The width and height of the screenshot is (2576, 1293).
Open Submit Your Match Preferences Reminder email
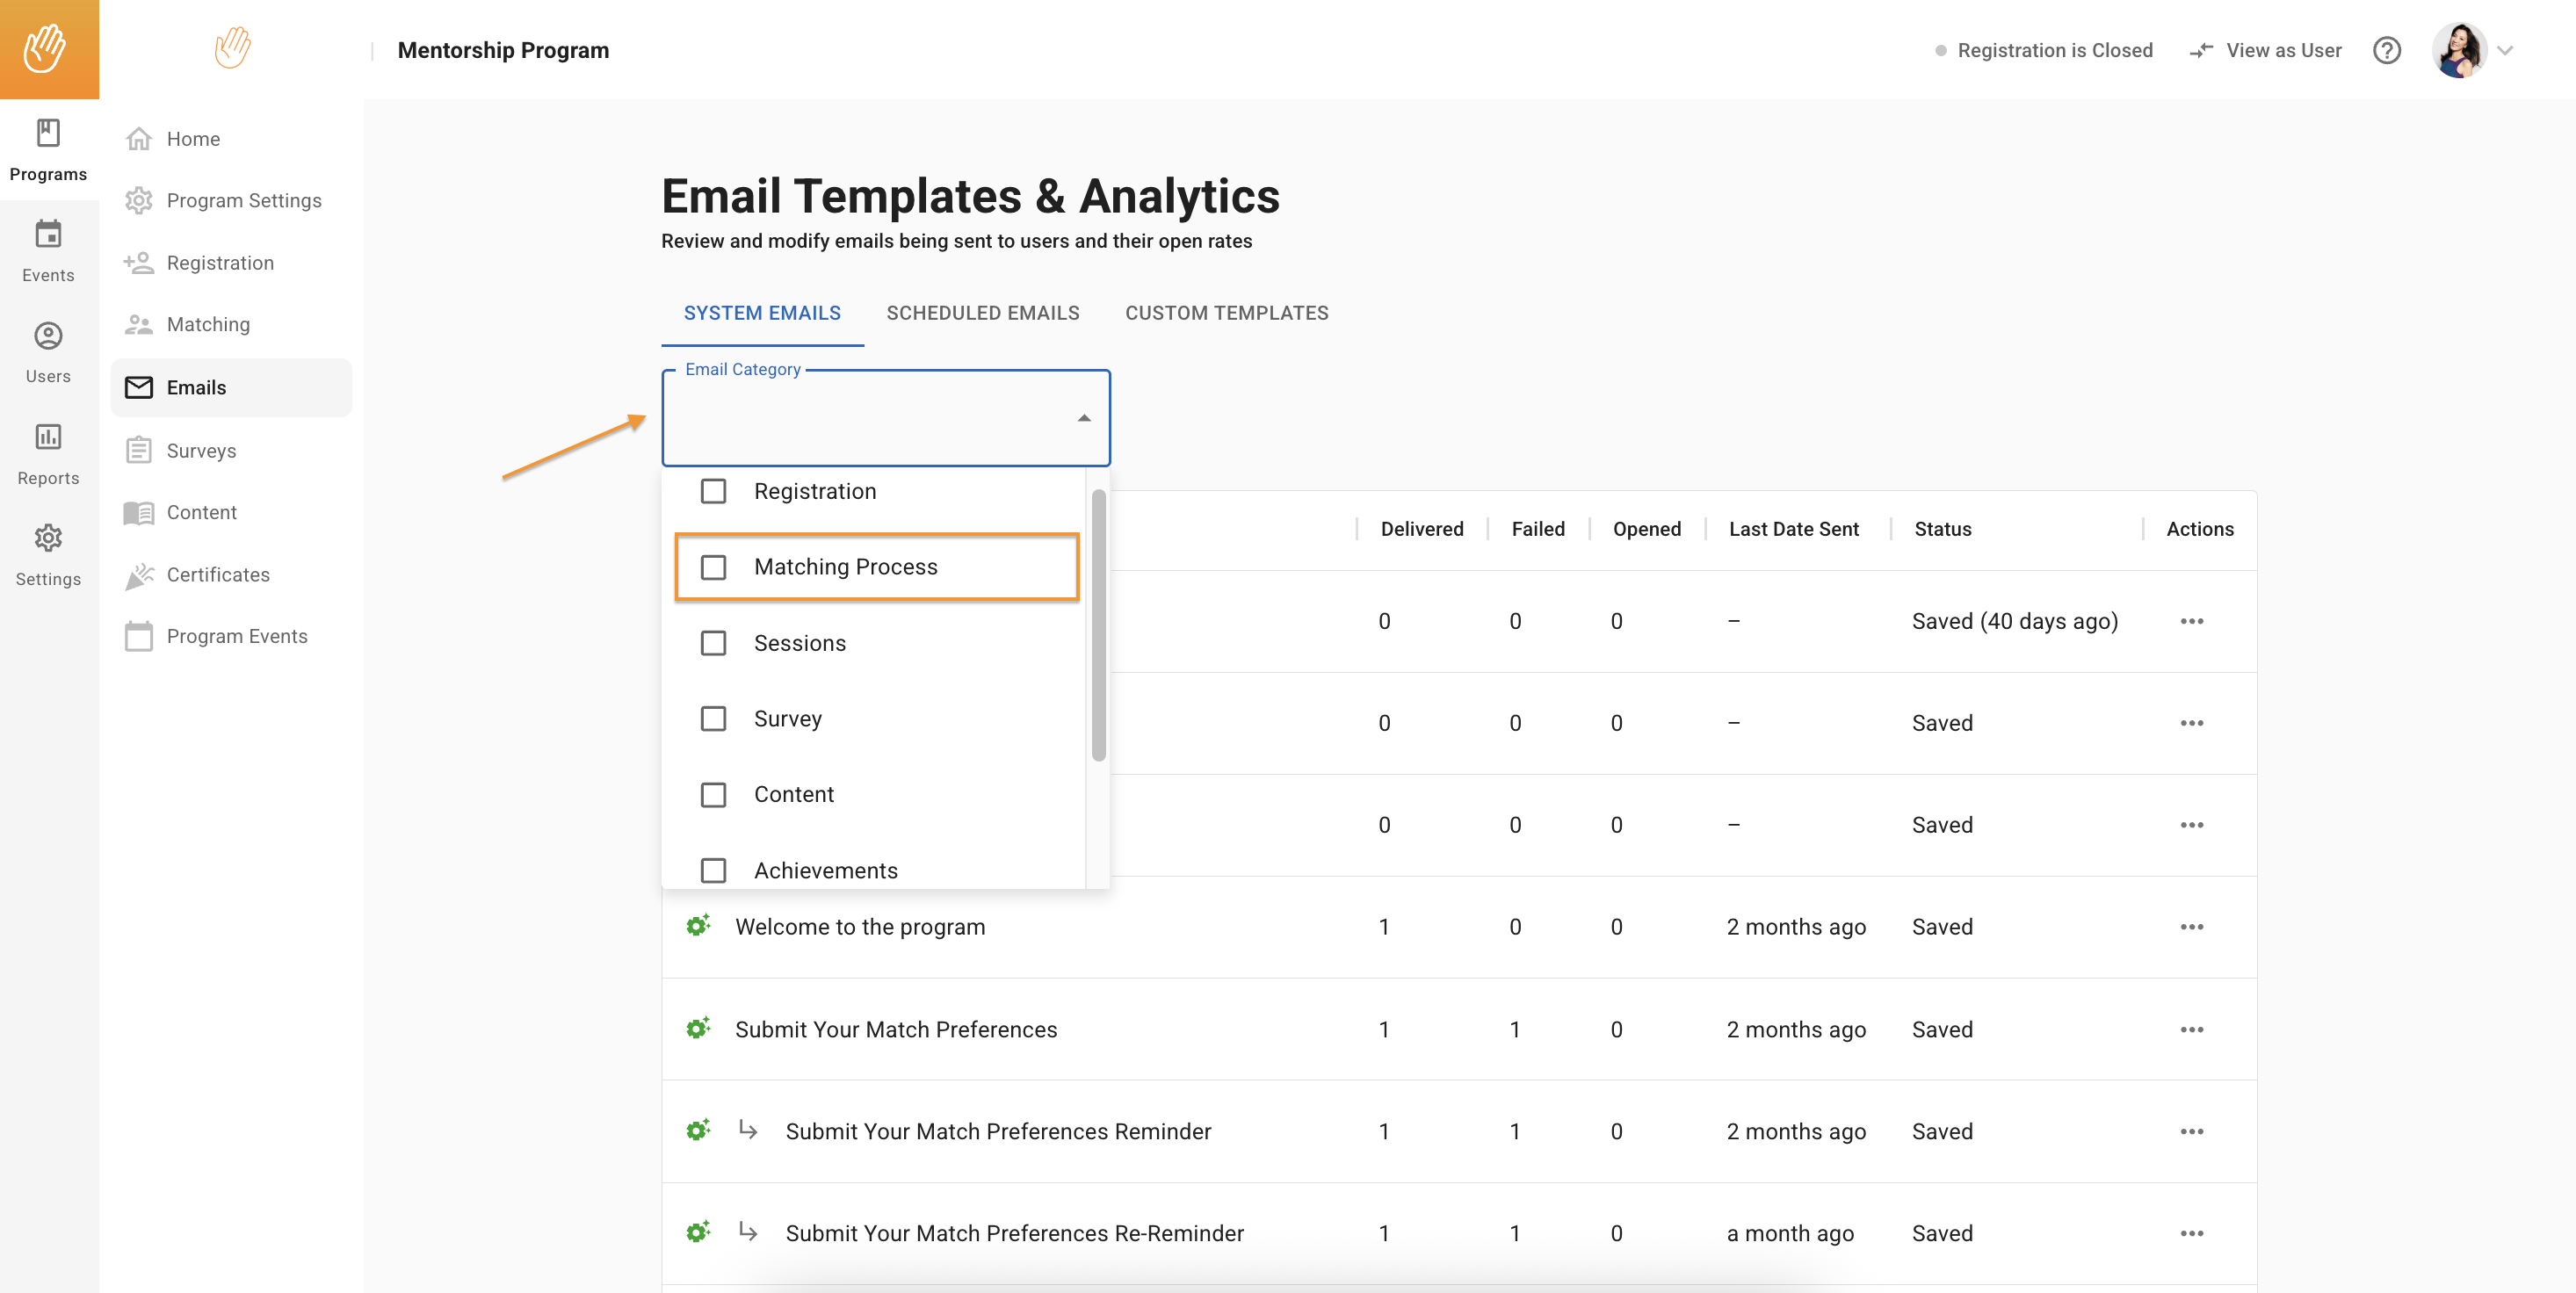click(x=997, y=1131)
